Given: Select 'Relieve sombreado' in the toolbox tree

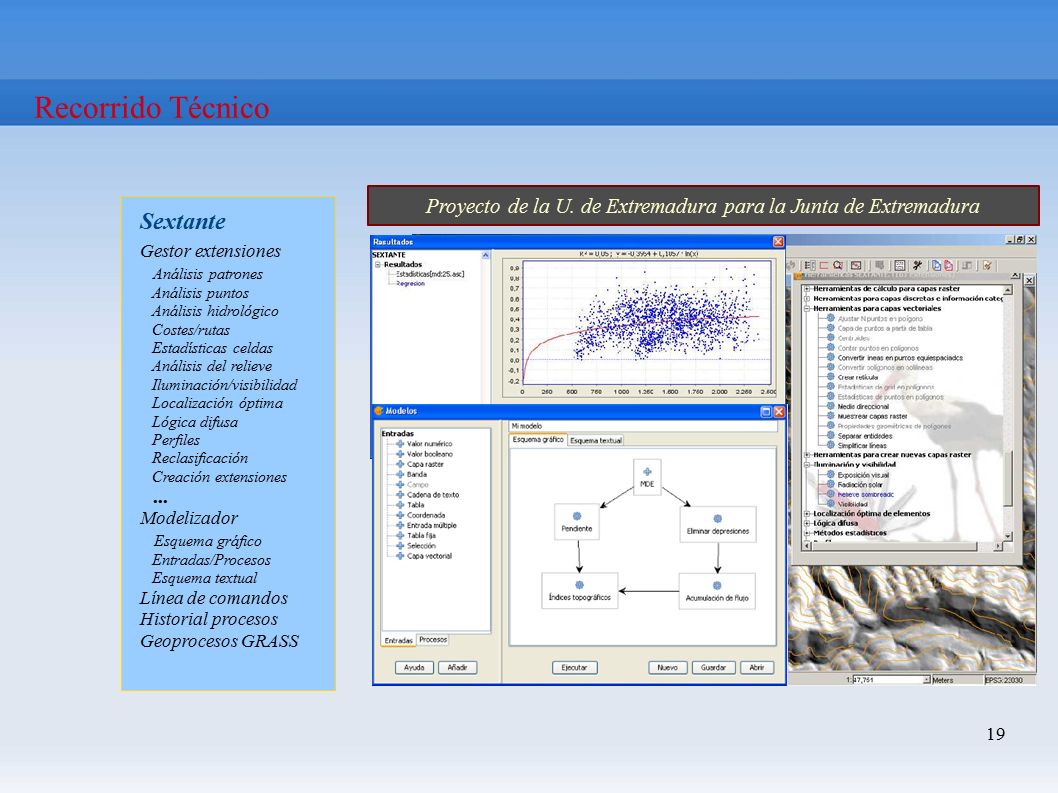Looking at the screenshot, I should point(866,494).
